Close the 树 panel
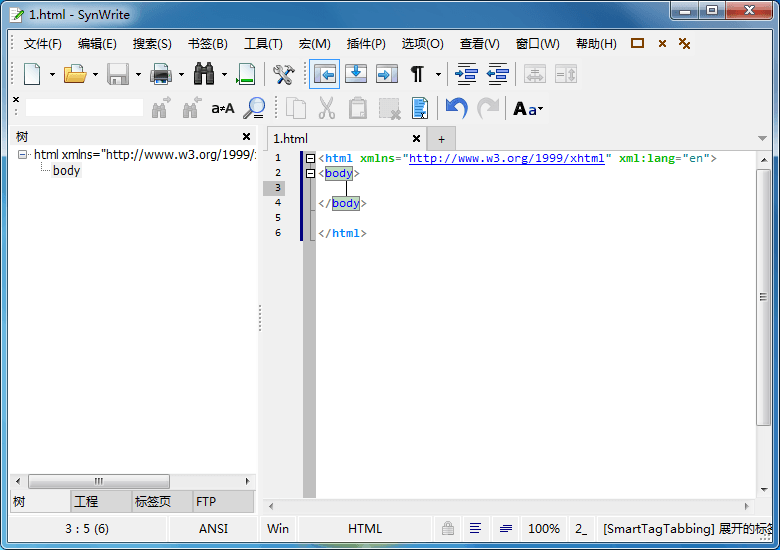Image resolution: width=780 pixels, height=550 pixels. click(x=246, y=136)
